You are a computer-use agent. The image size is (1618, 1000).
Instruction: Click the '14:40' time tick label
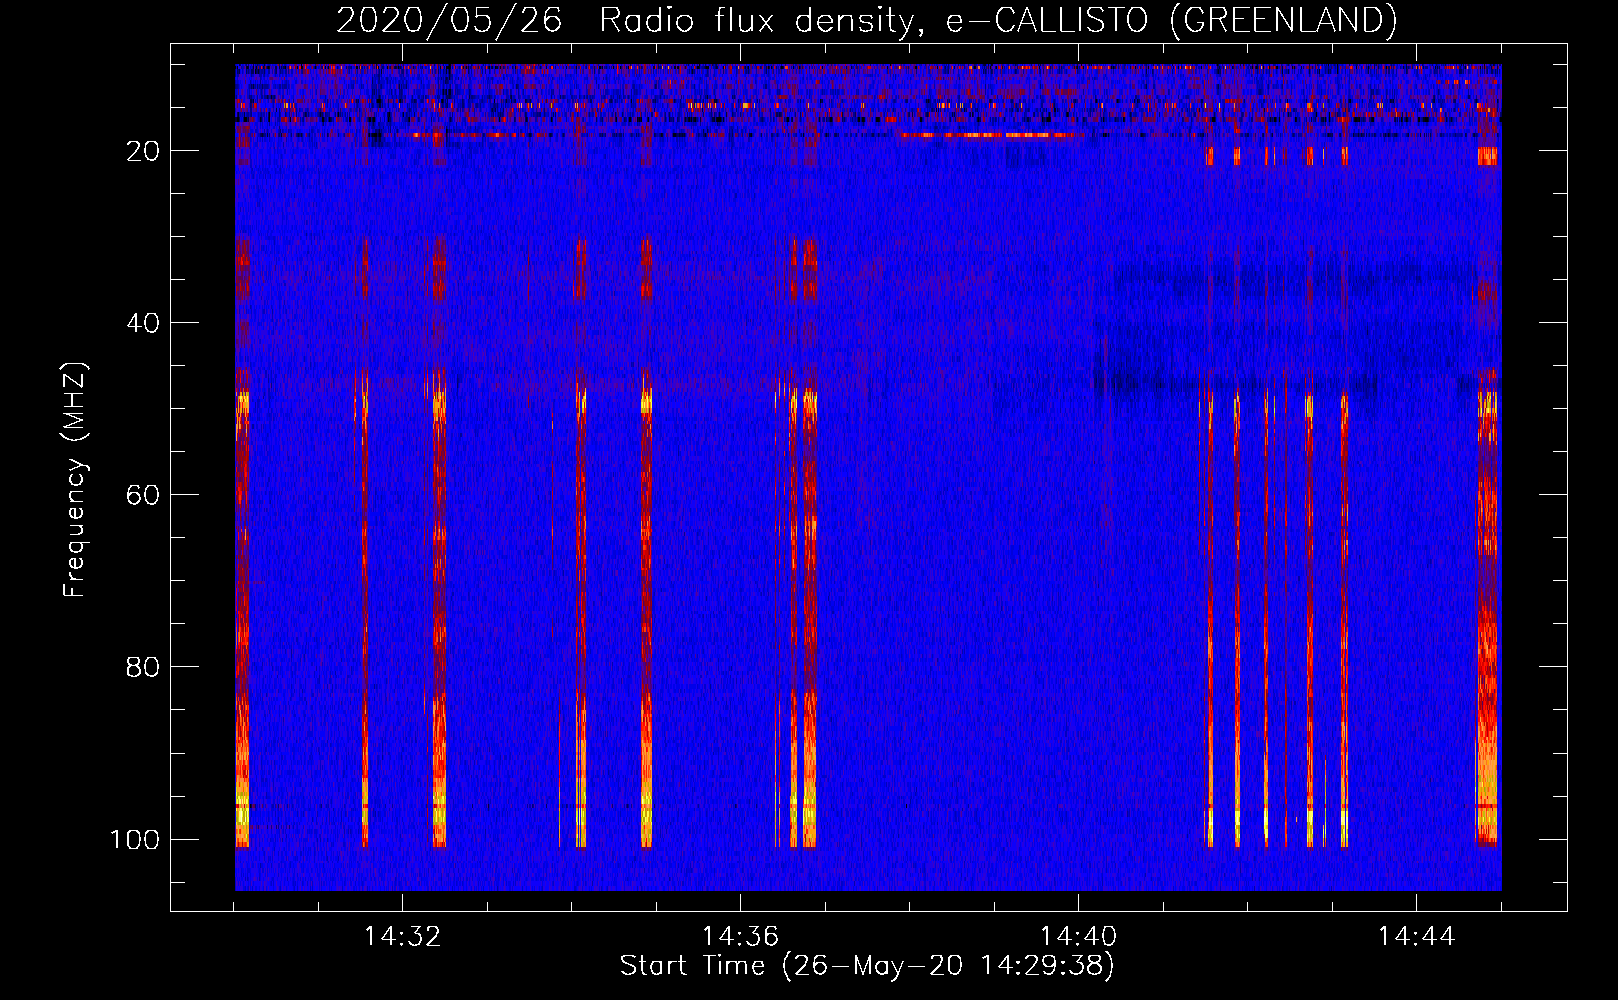[x=1078, y=937]
